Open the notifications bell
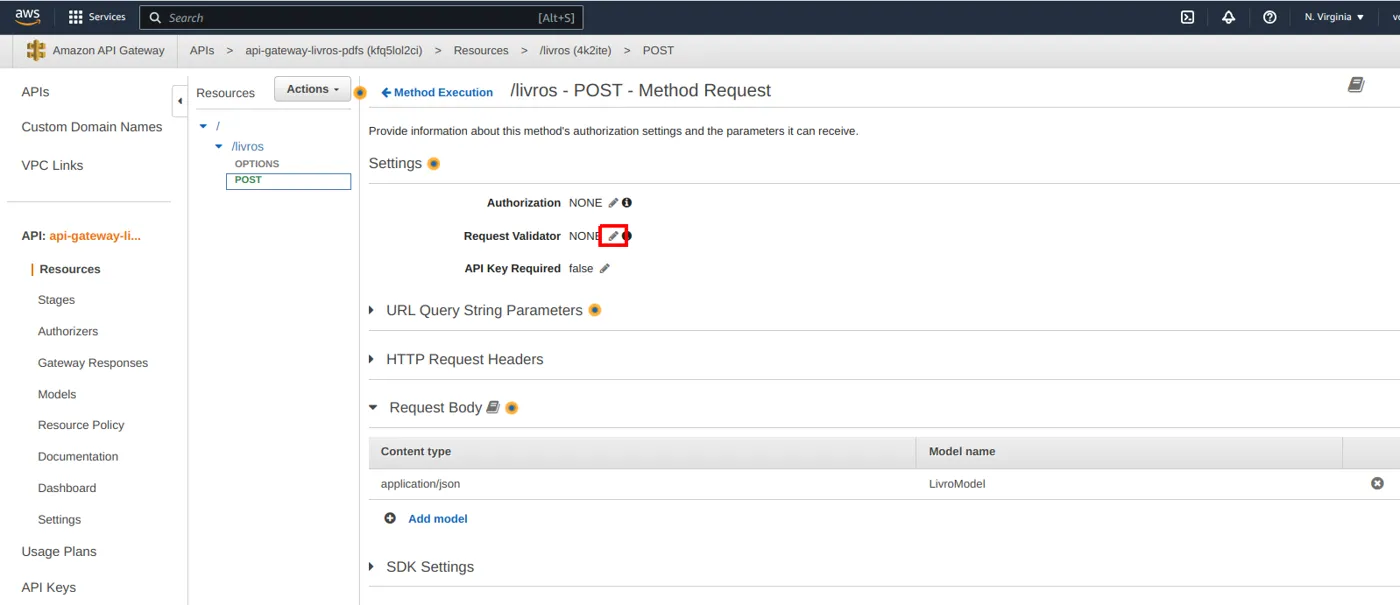 coord(1228,17)
